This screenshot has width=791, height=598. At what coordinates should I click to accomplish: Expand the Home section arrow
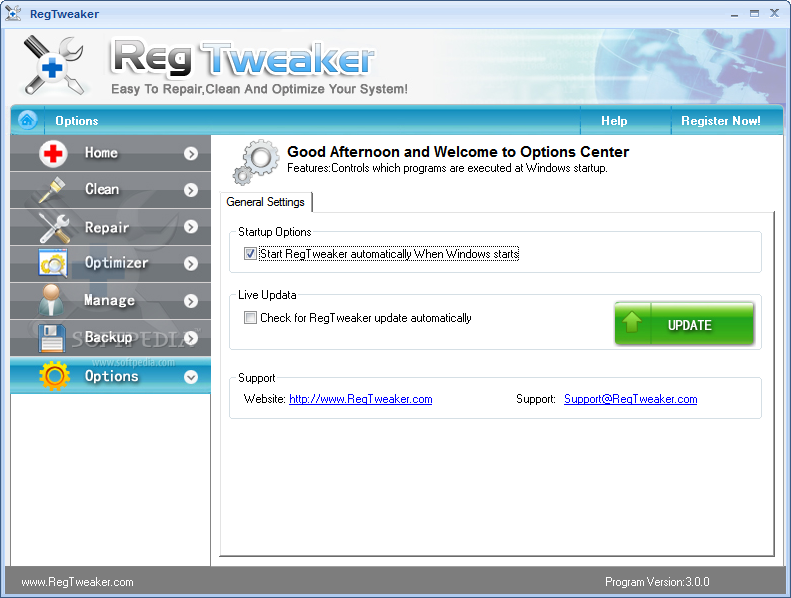coord(191,153)
